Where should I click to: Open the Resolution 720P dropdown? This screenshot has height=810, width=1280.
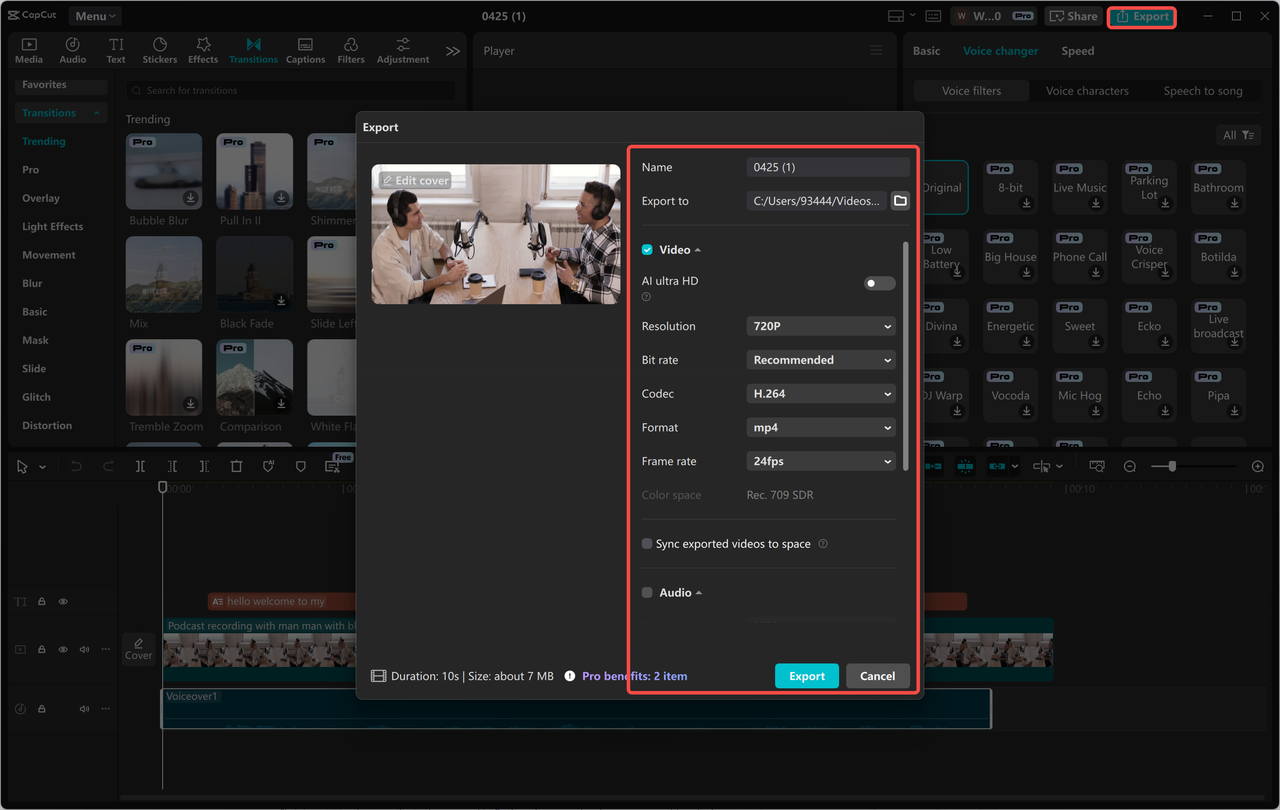click(x=821, y=326)
